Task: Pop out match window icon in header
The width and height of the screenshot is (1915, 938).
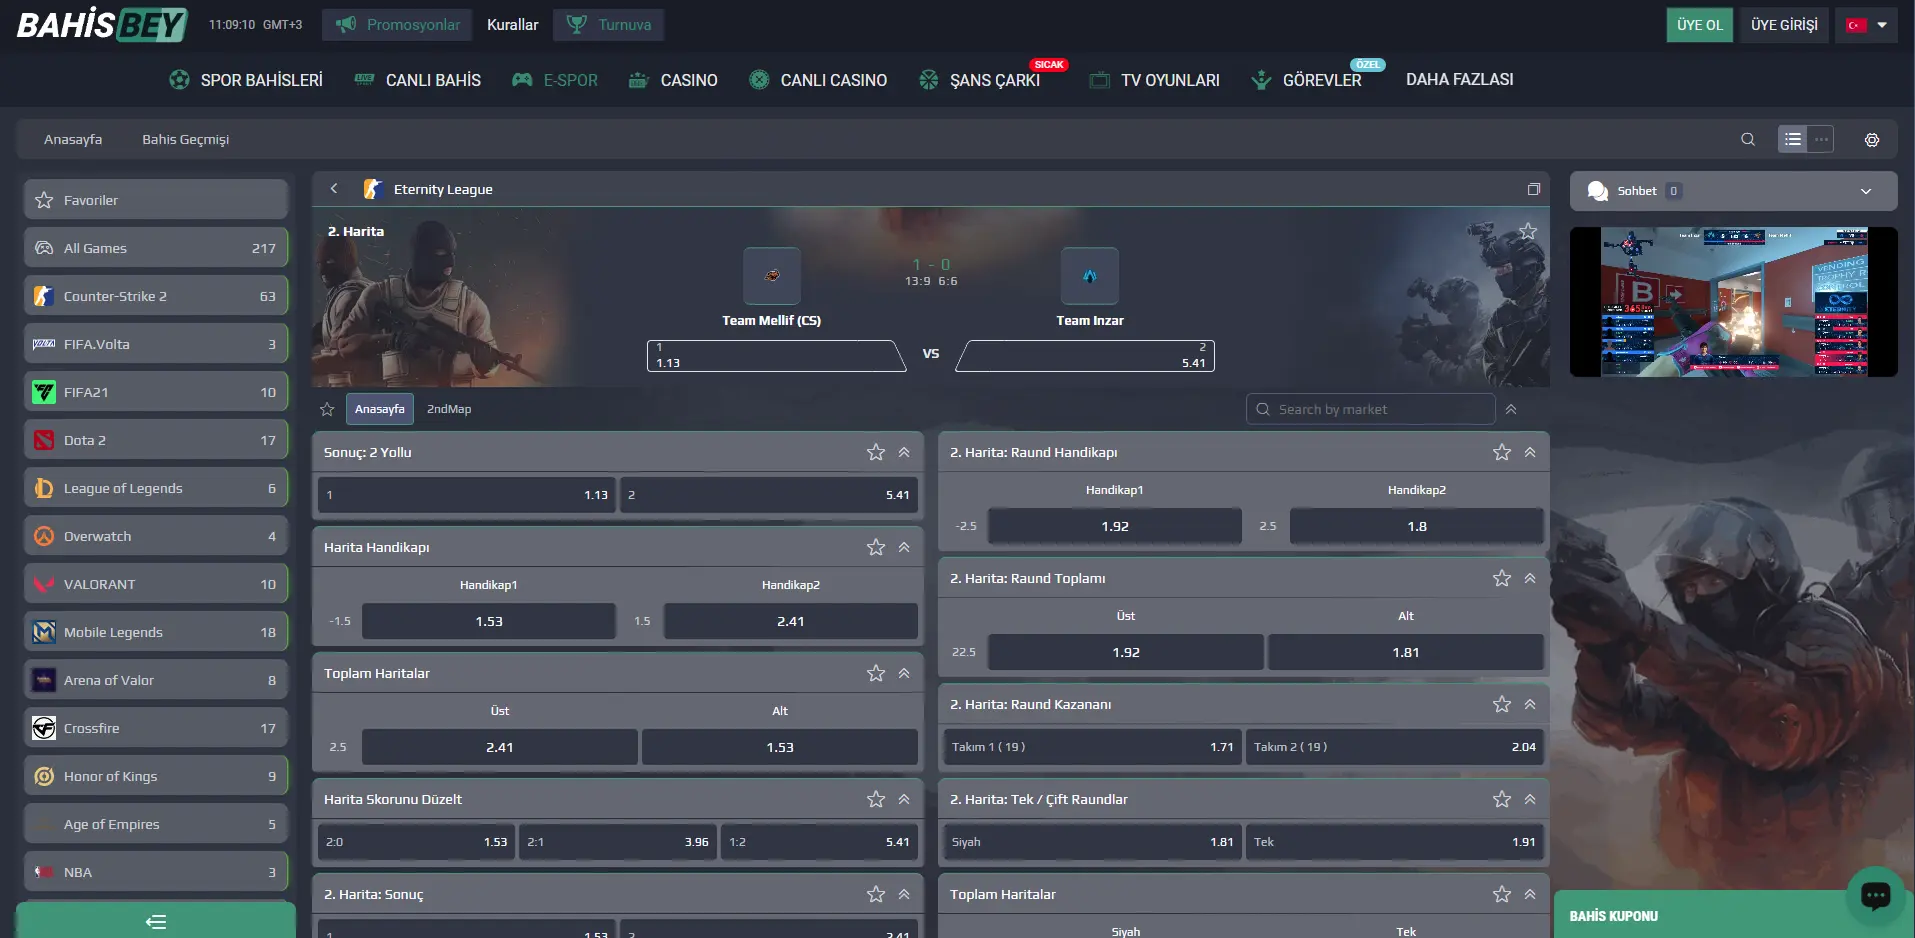Action: tap(1534, 189)
